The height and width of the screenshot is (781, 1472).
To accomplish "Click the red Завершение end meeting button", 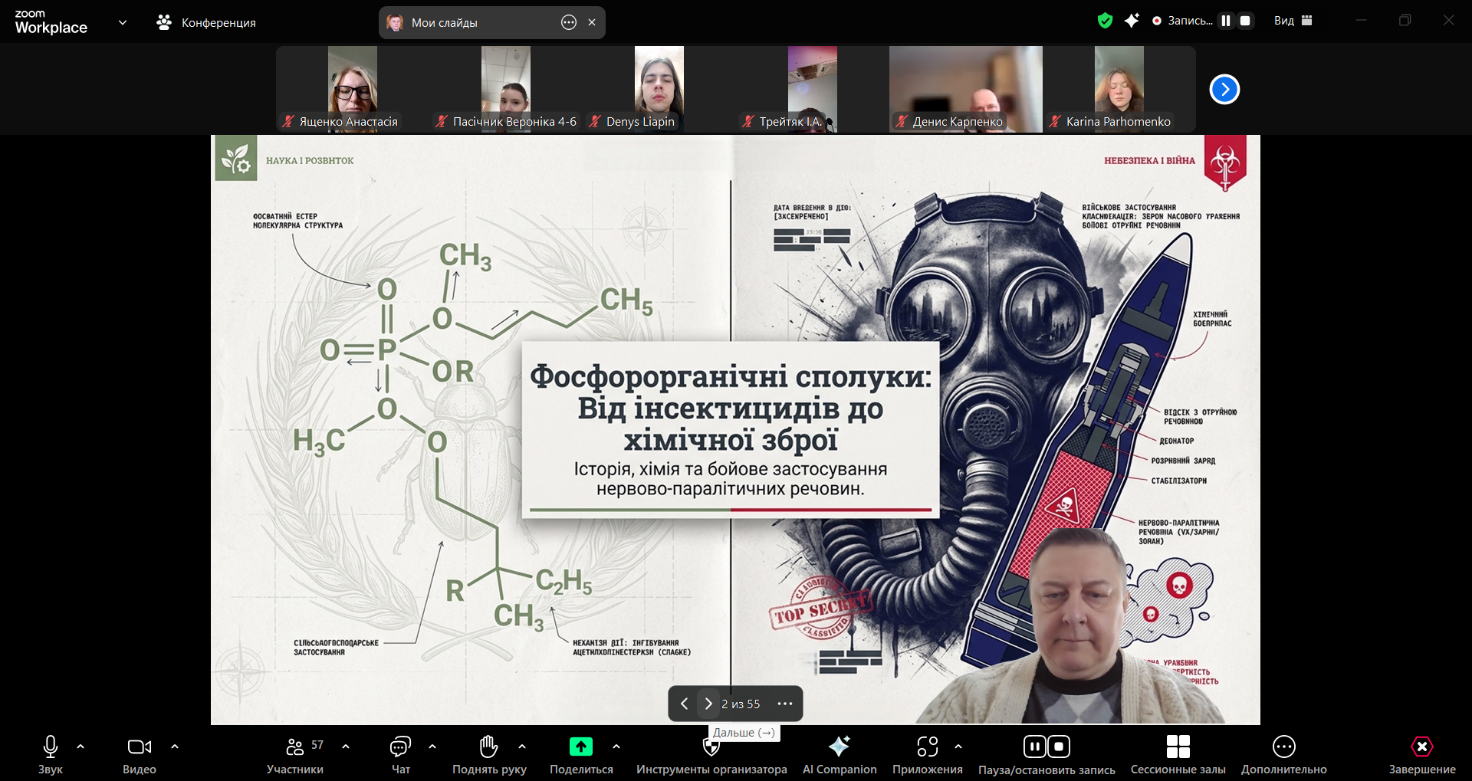I will click(1421, 747).
